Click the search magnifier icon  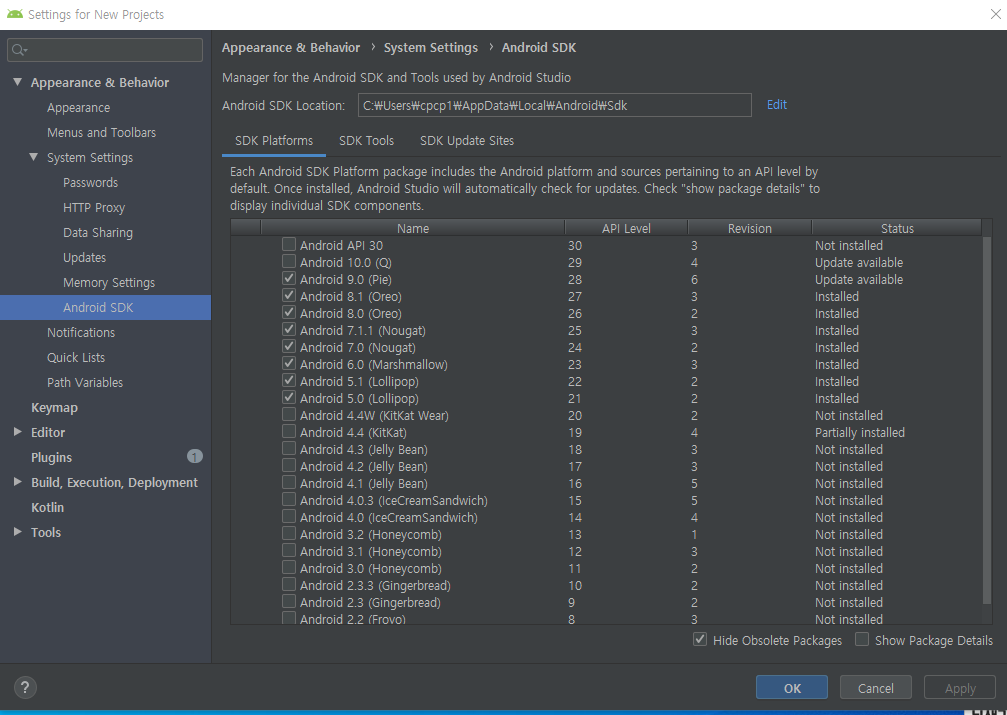(x=19, y=50)
